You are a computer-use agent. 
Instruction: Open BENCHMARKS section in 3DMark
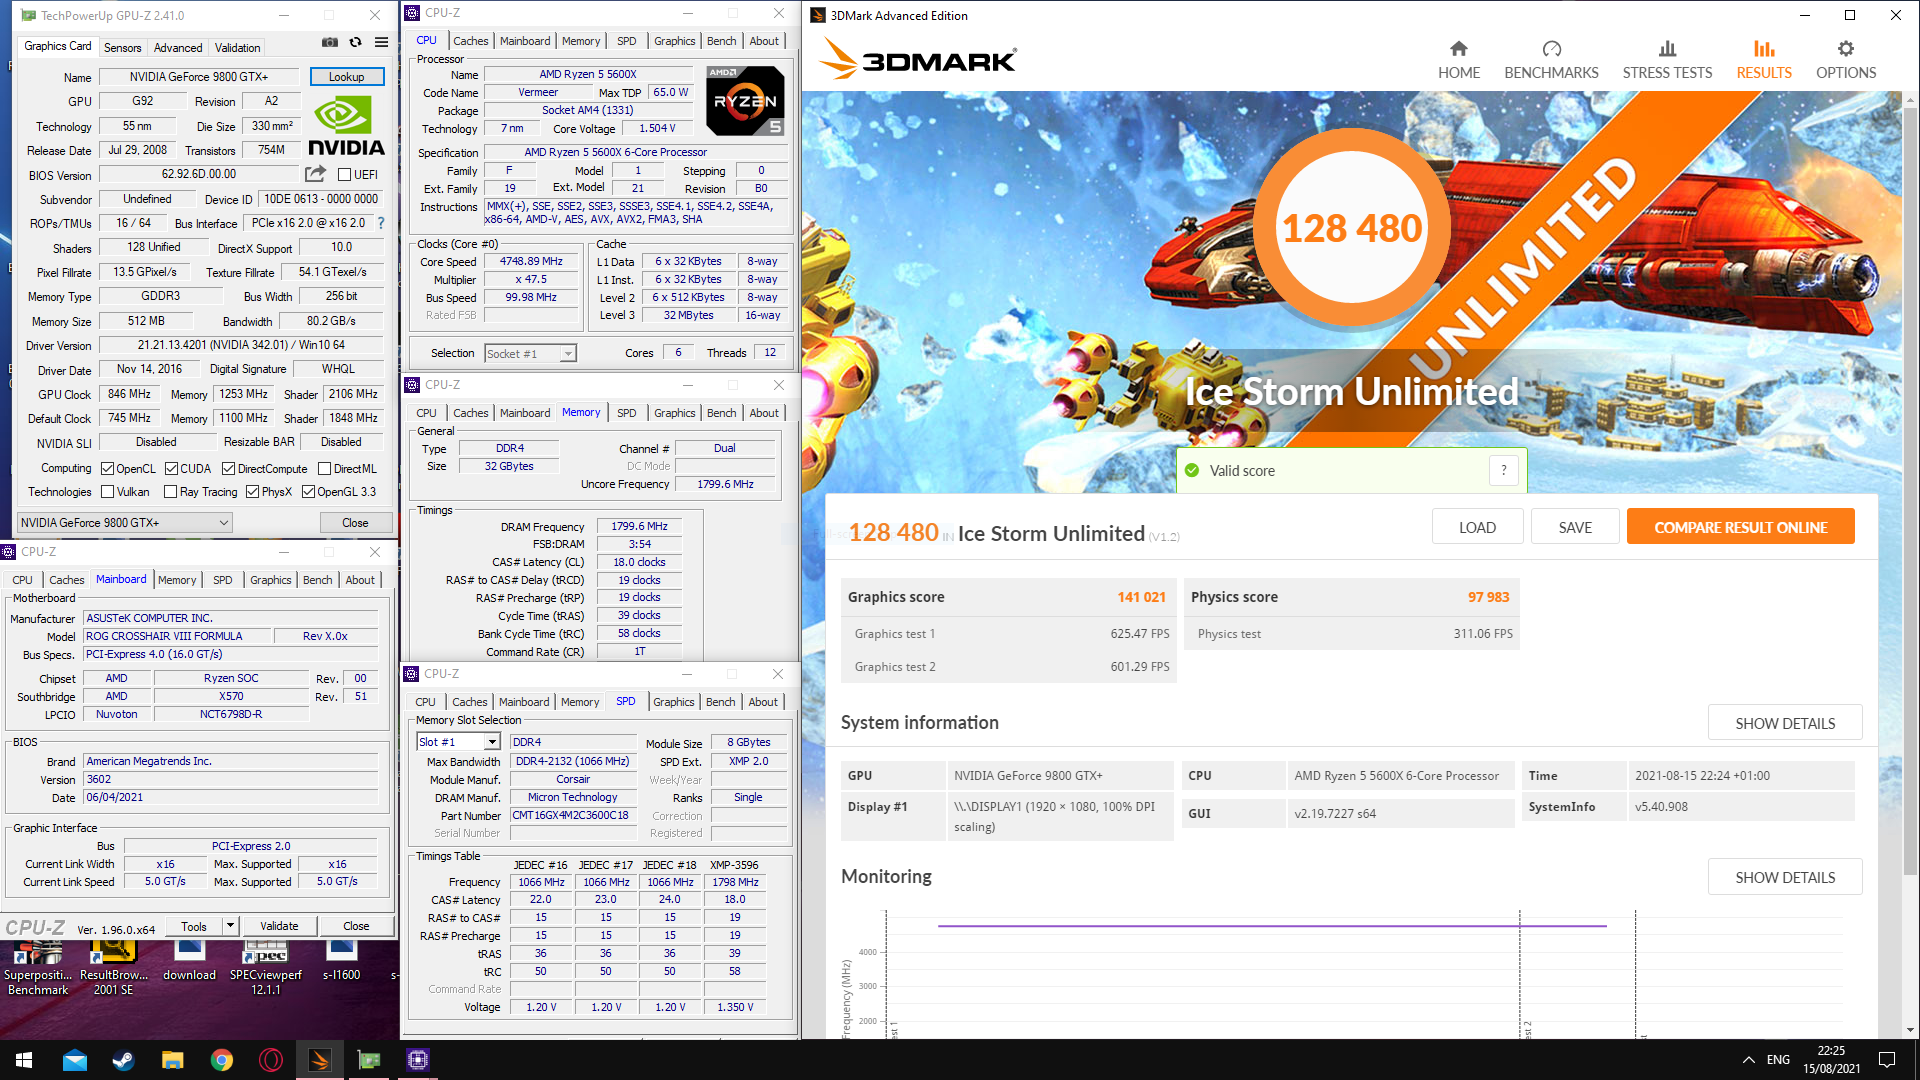pyautogui.click(x=1551, y=60)
